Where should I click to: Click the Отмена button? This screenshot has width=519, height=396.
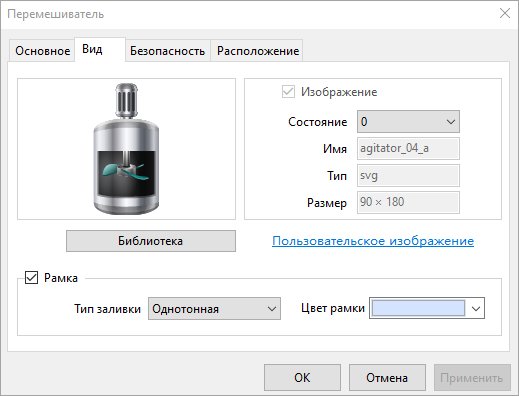point(387,377)
